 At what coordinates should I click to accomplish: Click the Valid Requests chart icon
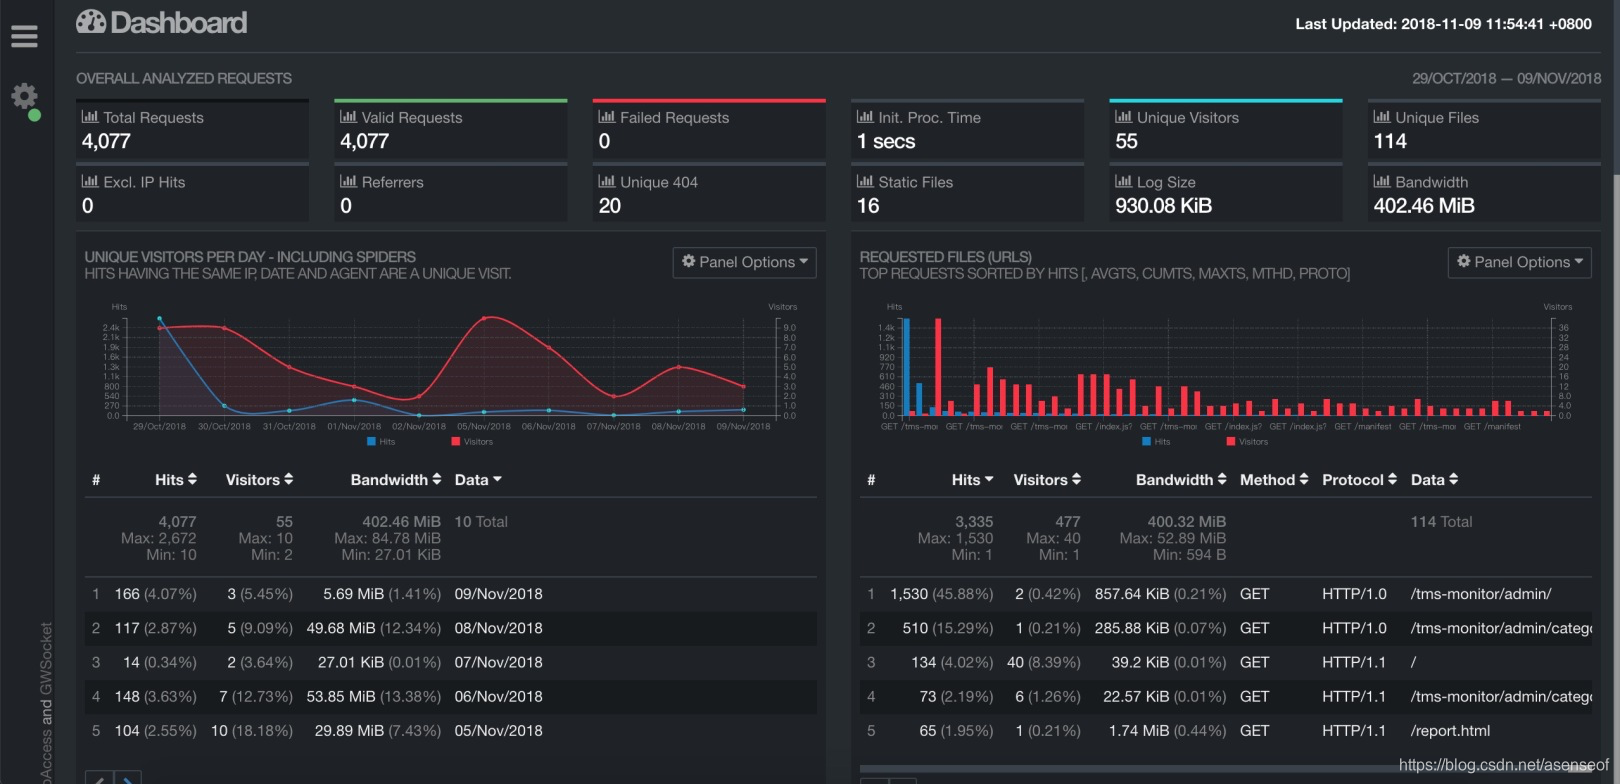click(x=348, y=117)
